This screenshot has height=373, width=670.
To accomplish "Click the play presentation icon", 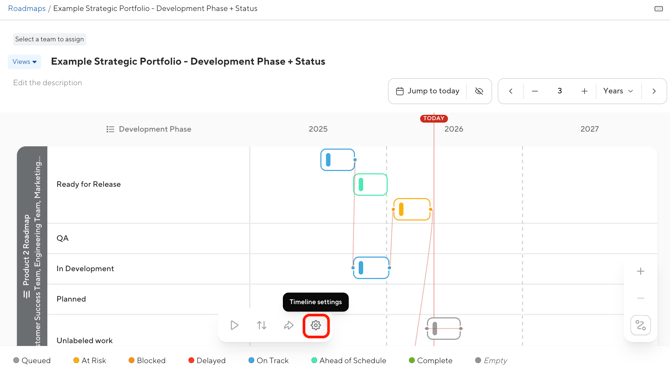I will [x=234, y=326].
